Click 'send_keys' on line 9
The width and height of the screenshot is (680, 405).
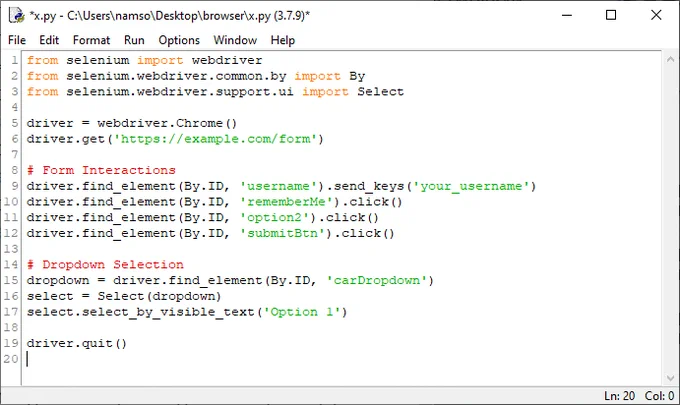point(369,186)
